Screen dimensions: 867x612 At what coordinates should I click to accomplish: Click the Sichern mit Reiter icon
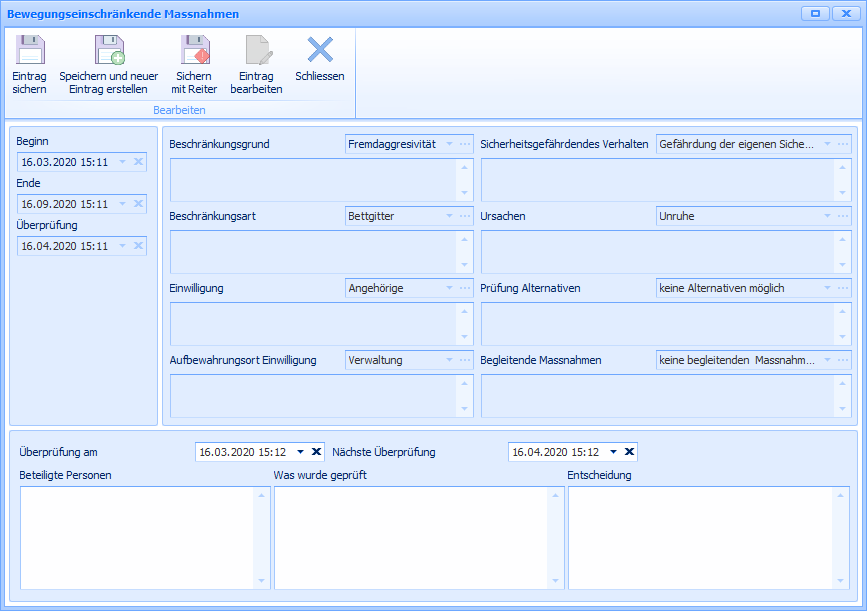tap(194, 51)
